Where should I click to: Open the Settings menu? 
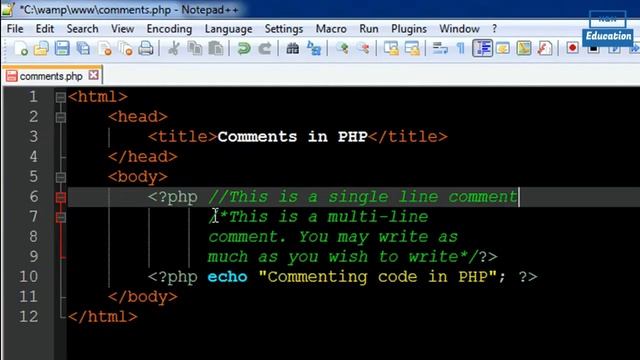pos(284,29)
